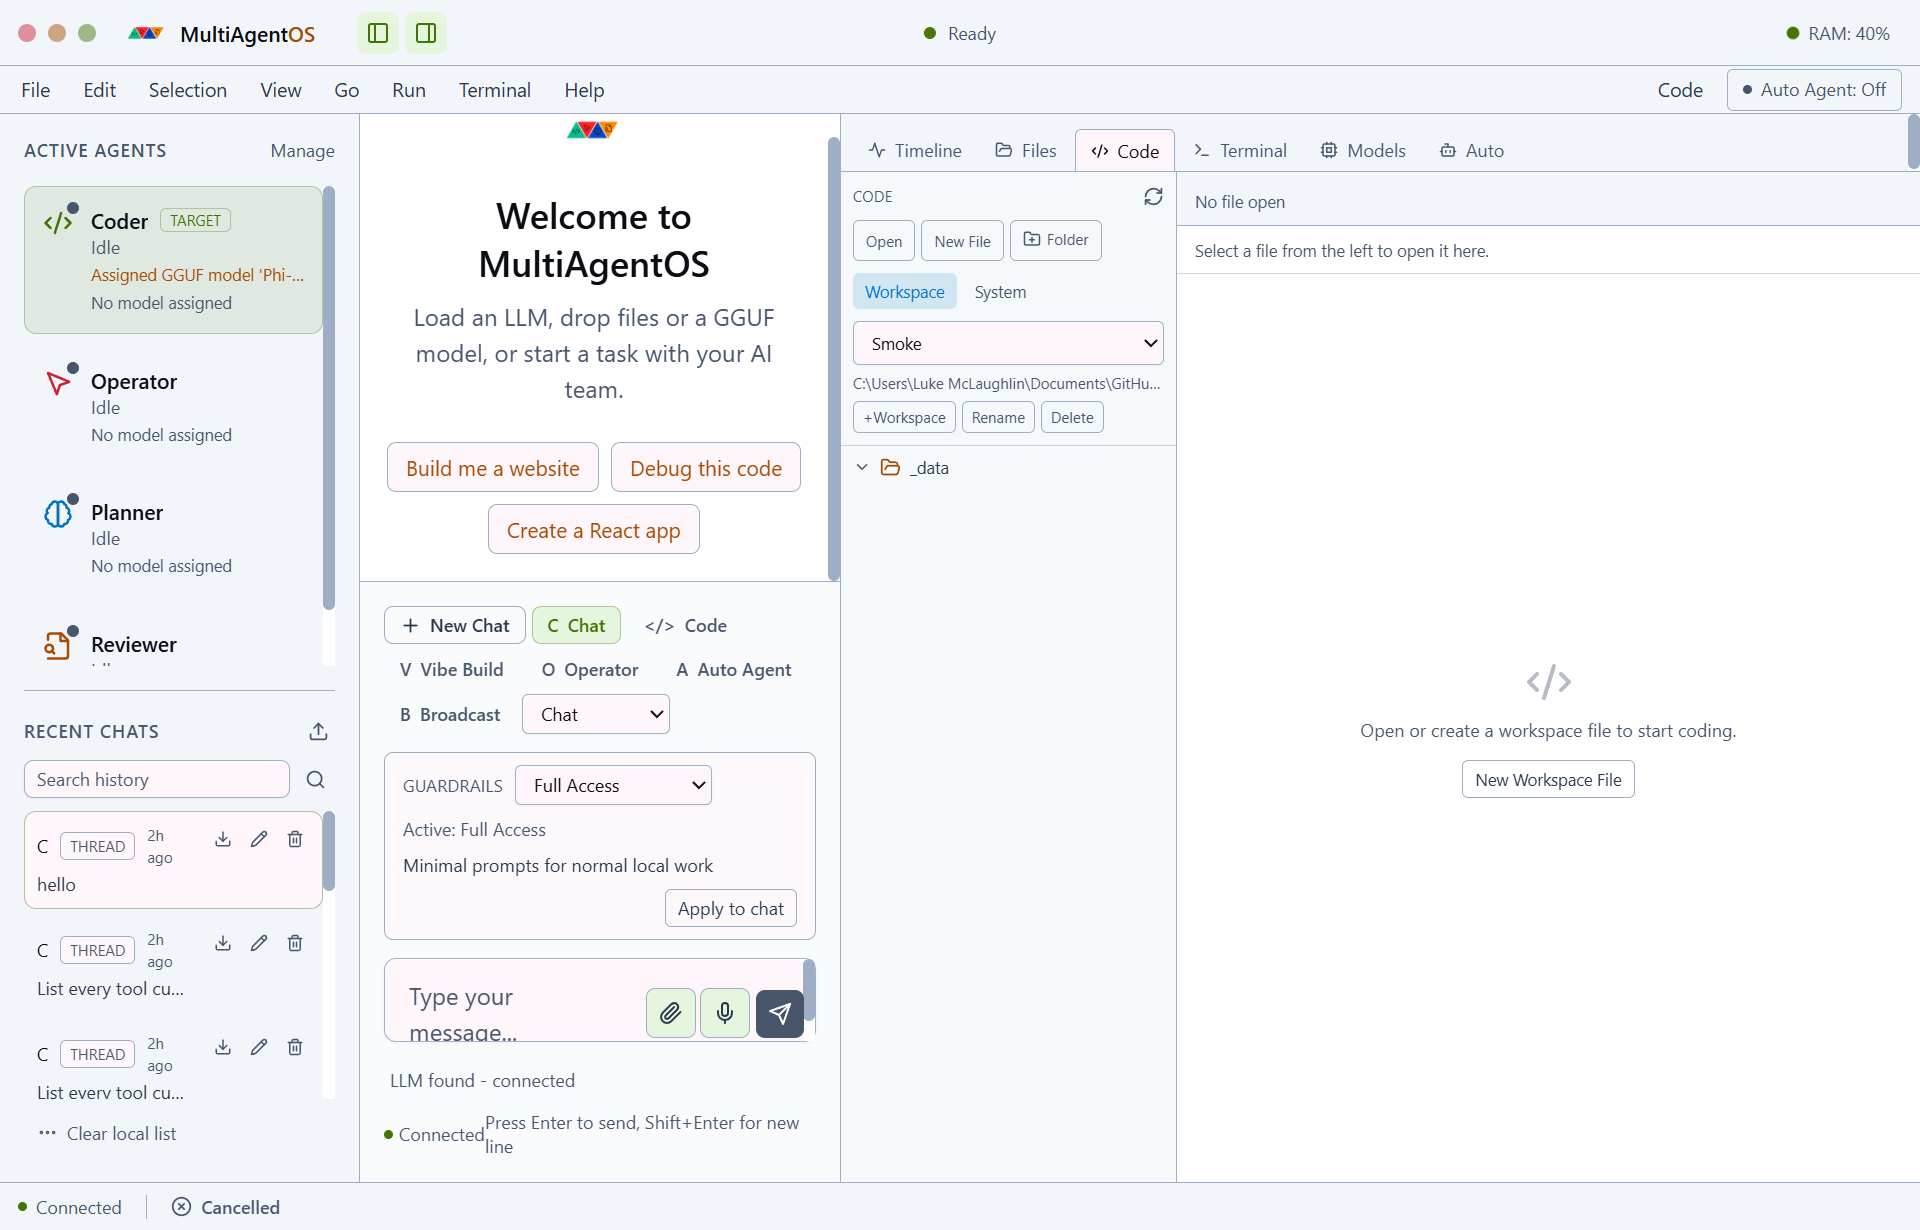Click Apply to chat button

[731, 909]
